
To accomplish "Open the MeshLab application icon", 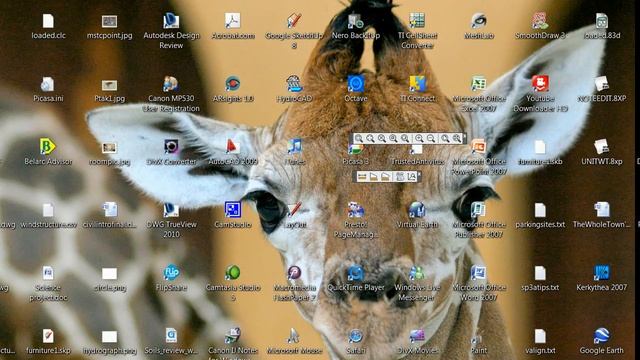I will pos(479,21).
